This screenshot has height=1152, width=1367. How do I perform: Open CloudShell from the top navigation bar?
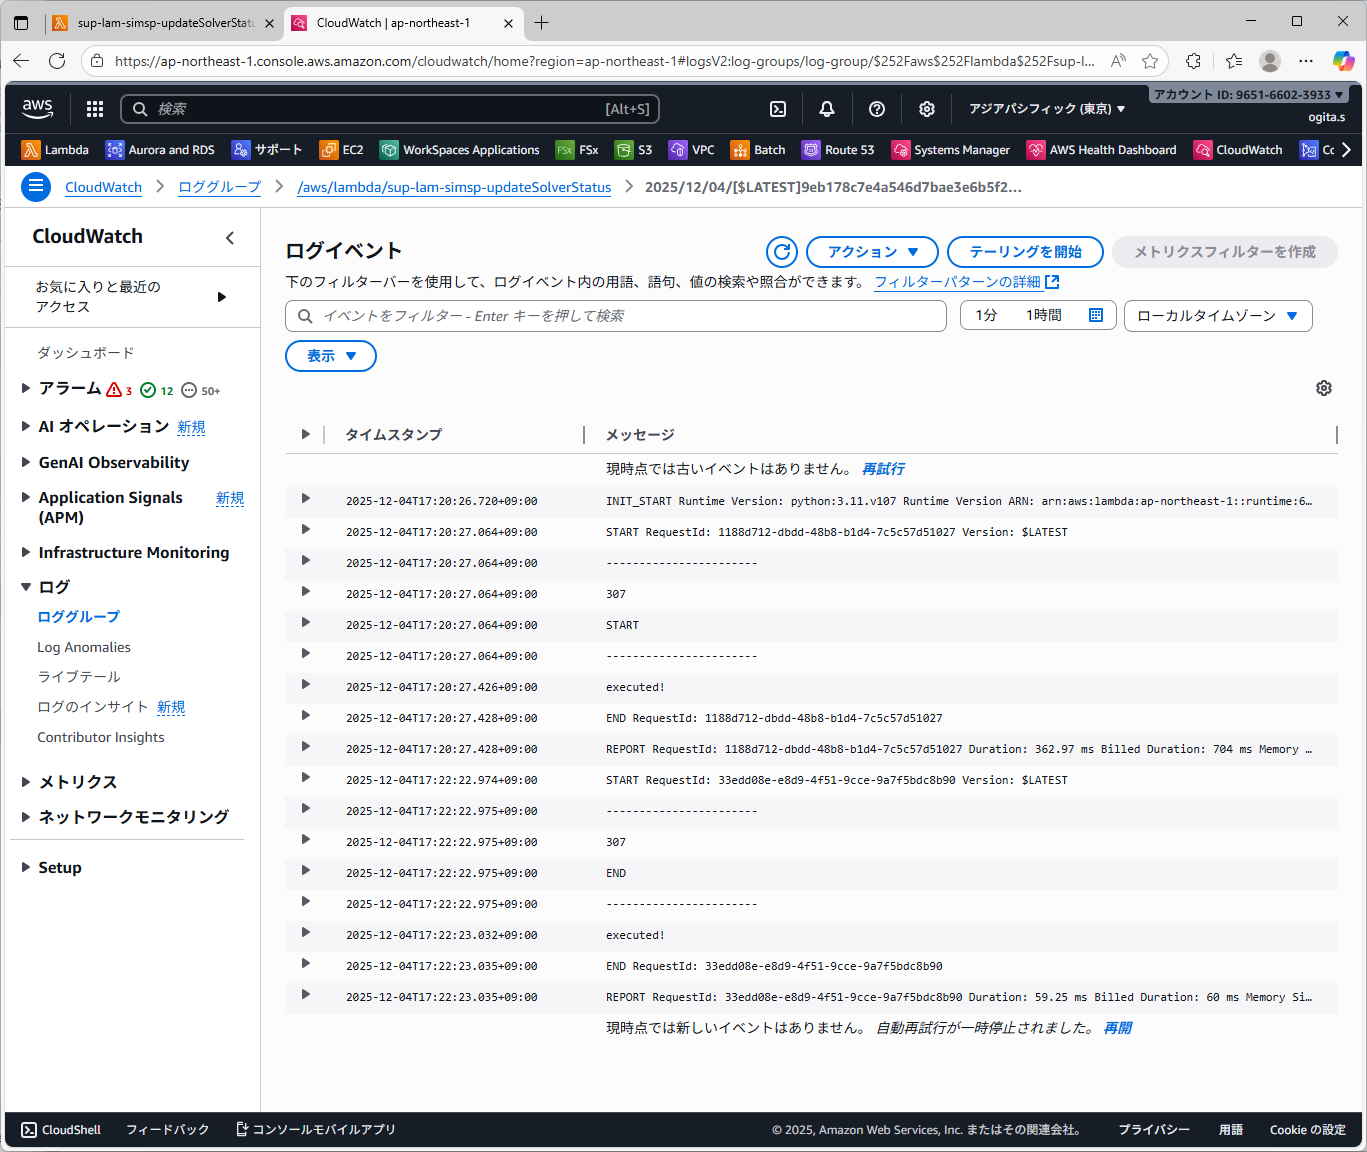tap(778, 109)
